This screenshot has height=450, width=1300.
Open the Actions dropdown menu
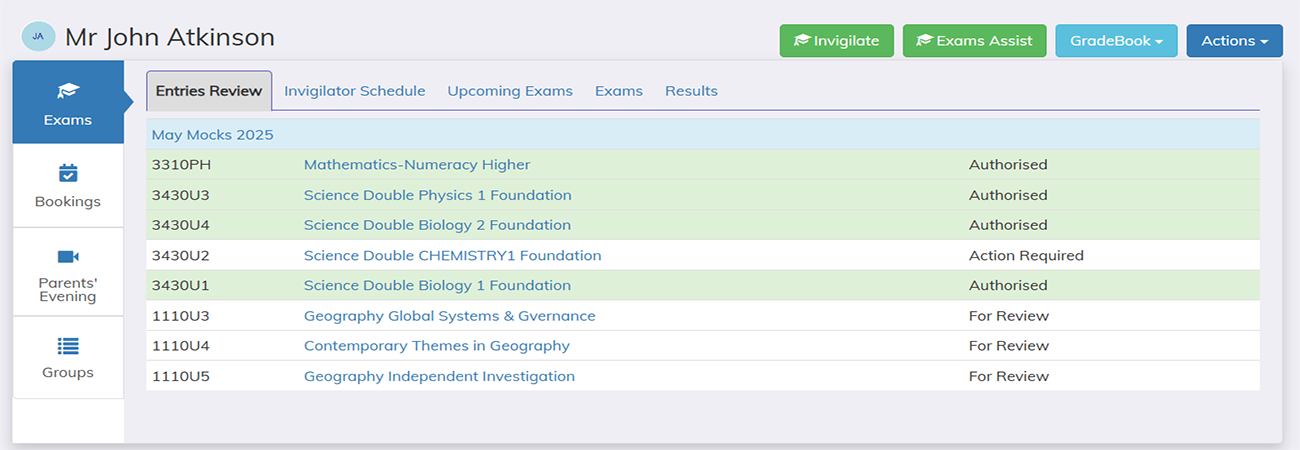pyautogui.click(x=1234, y=41)
